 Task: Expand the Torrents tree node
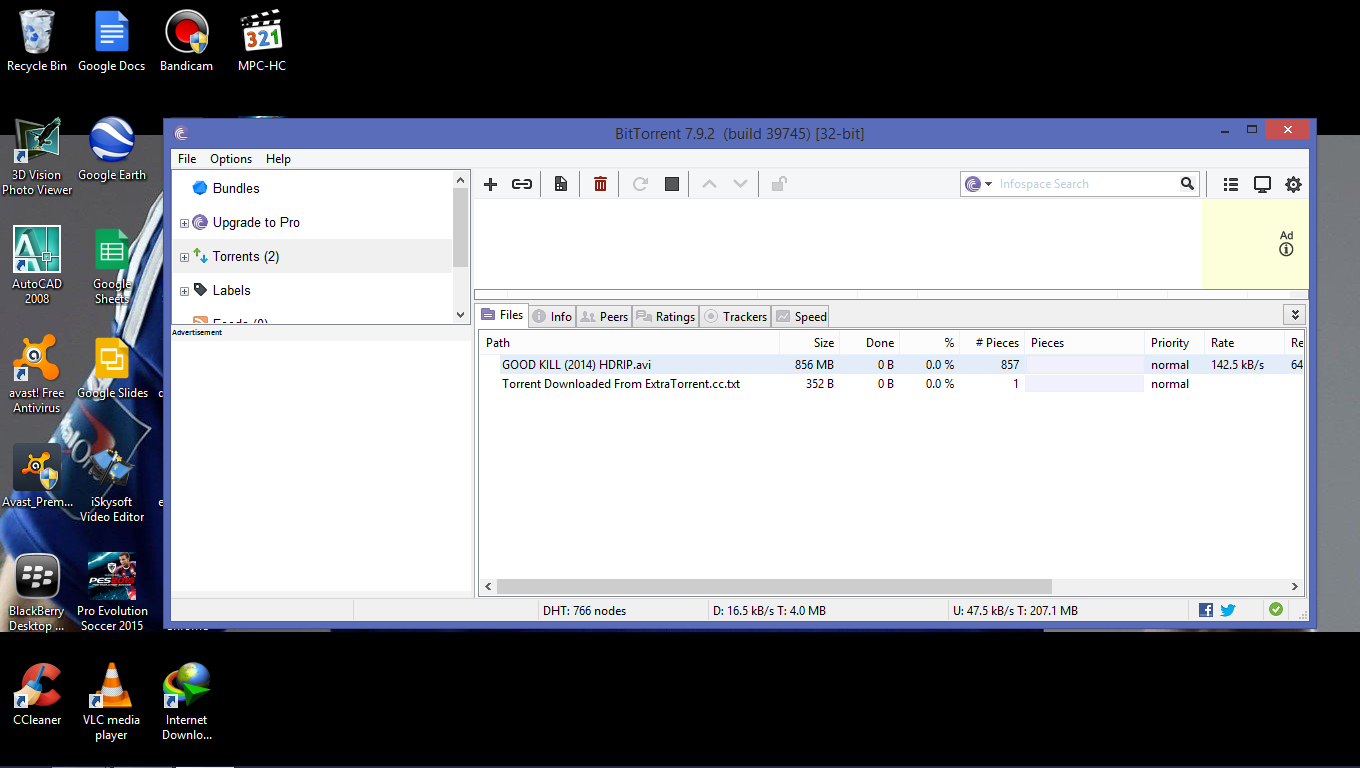coord(184,257)
